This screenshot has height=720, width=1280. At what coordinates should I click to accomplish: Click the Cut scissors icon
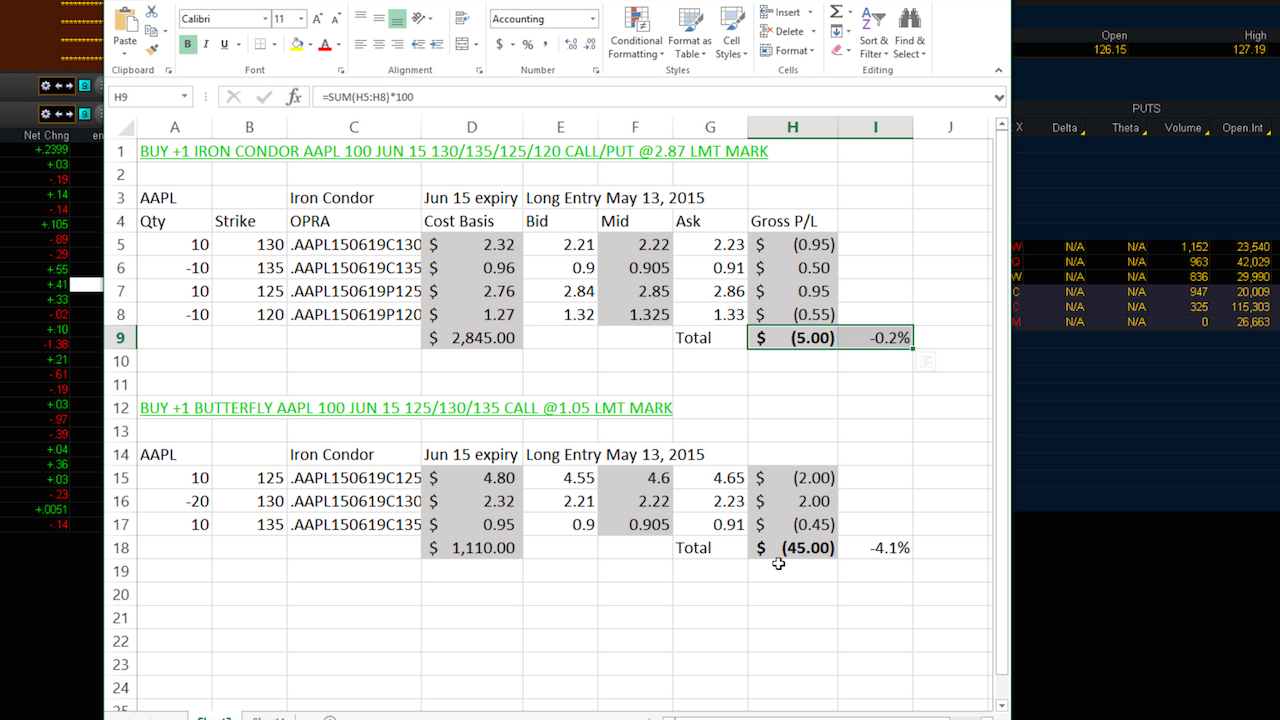(152, 12)
